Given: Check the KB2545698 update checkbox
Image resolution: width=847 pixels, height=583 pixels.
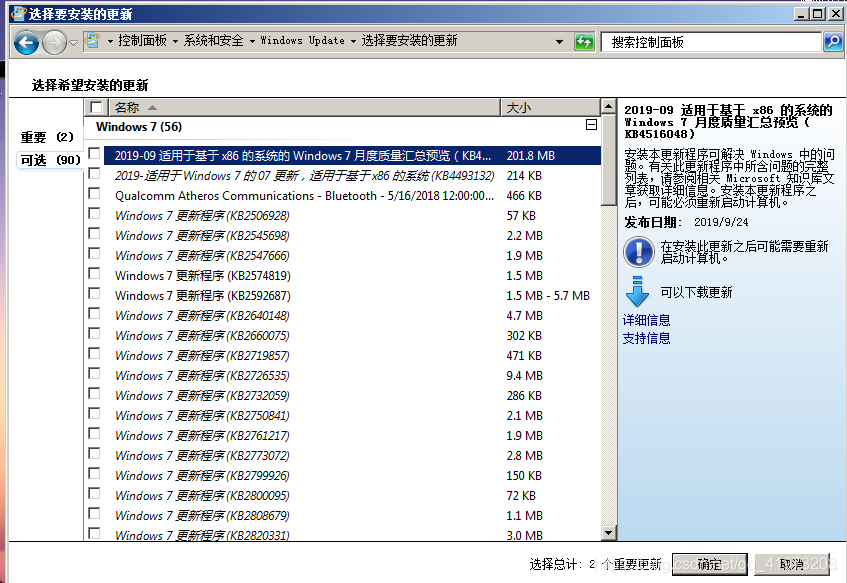Looking at the screenshot, I should point(94,233).
